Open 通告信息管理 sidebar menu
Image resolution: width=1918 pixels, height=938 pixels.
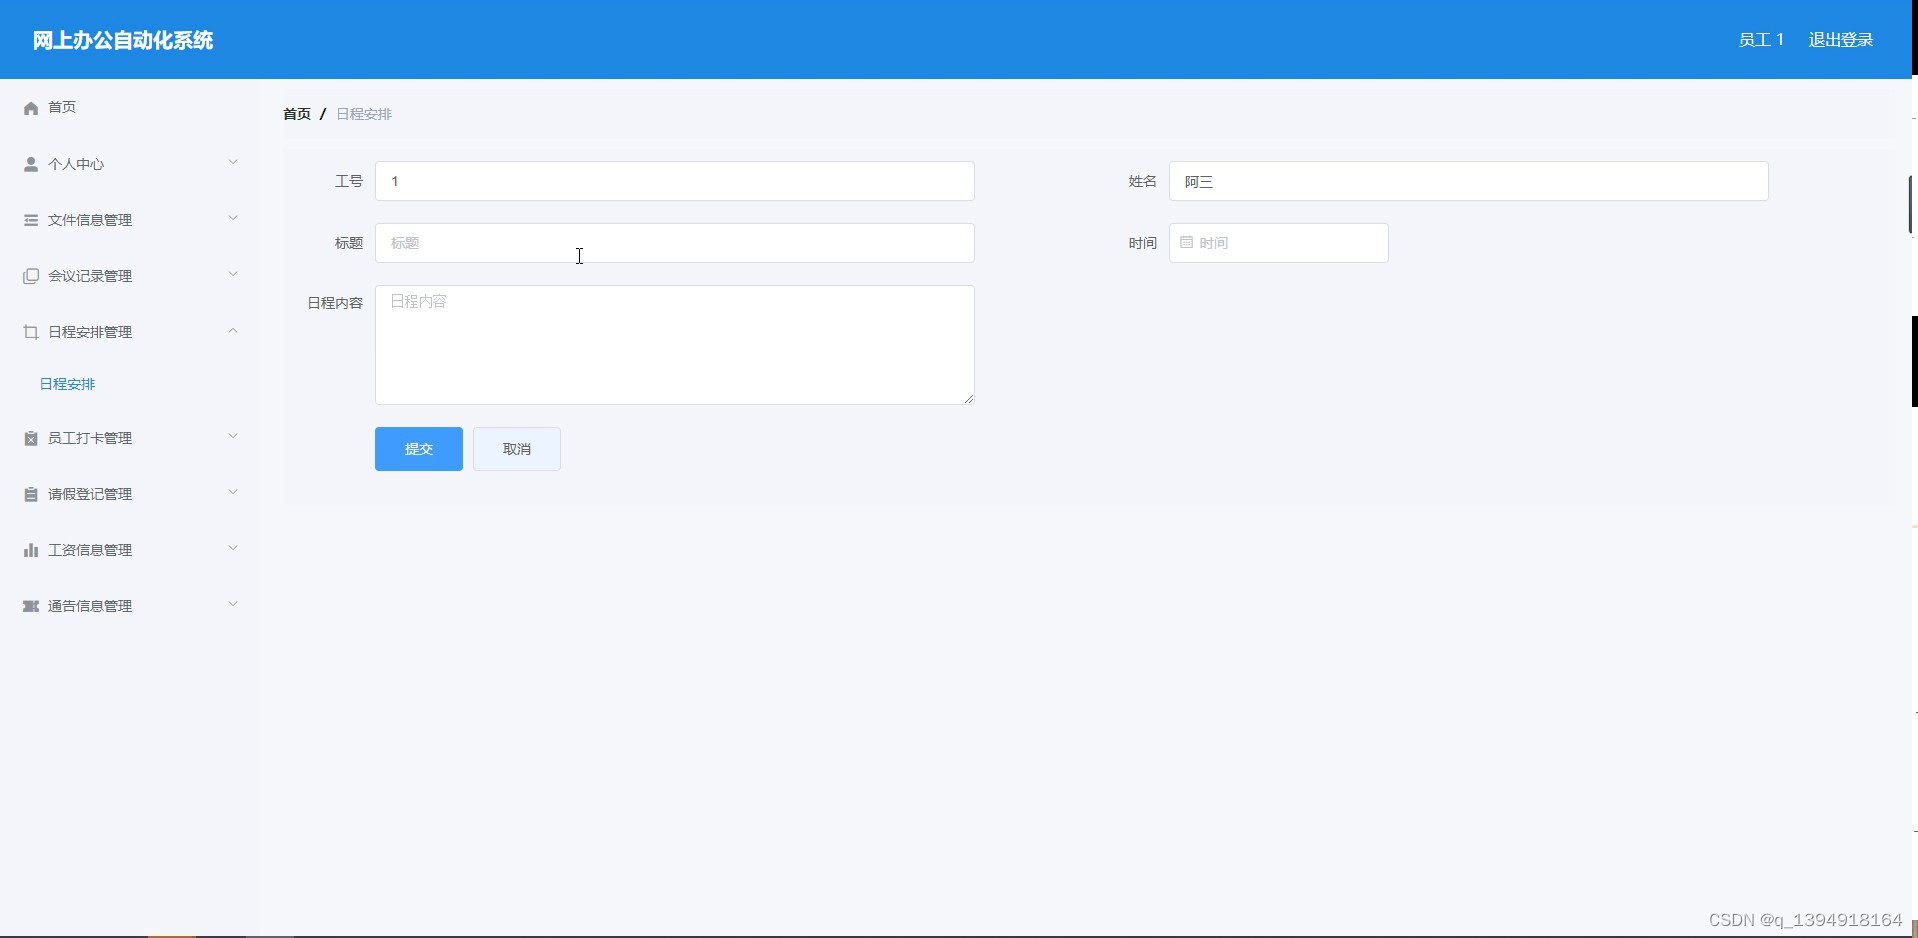(130, 606)
